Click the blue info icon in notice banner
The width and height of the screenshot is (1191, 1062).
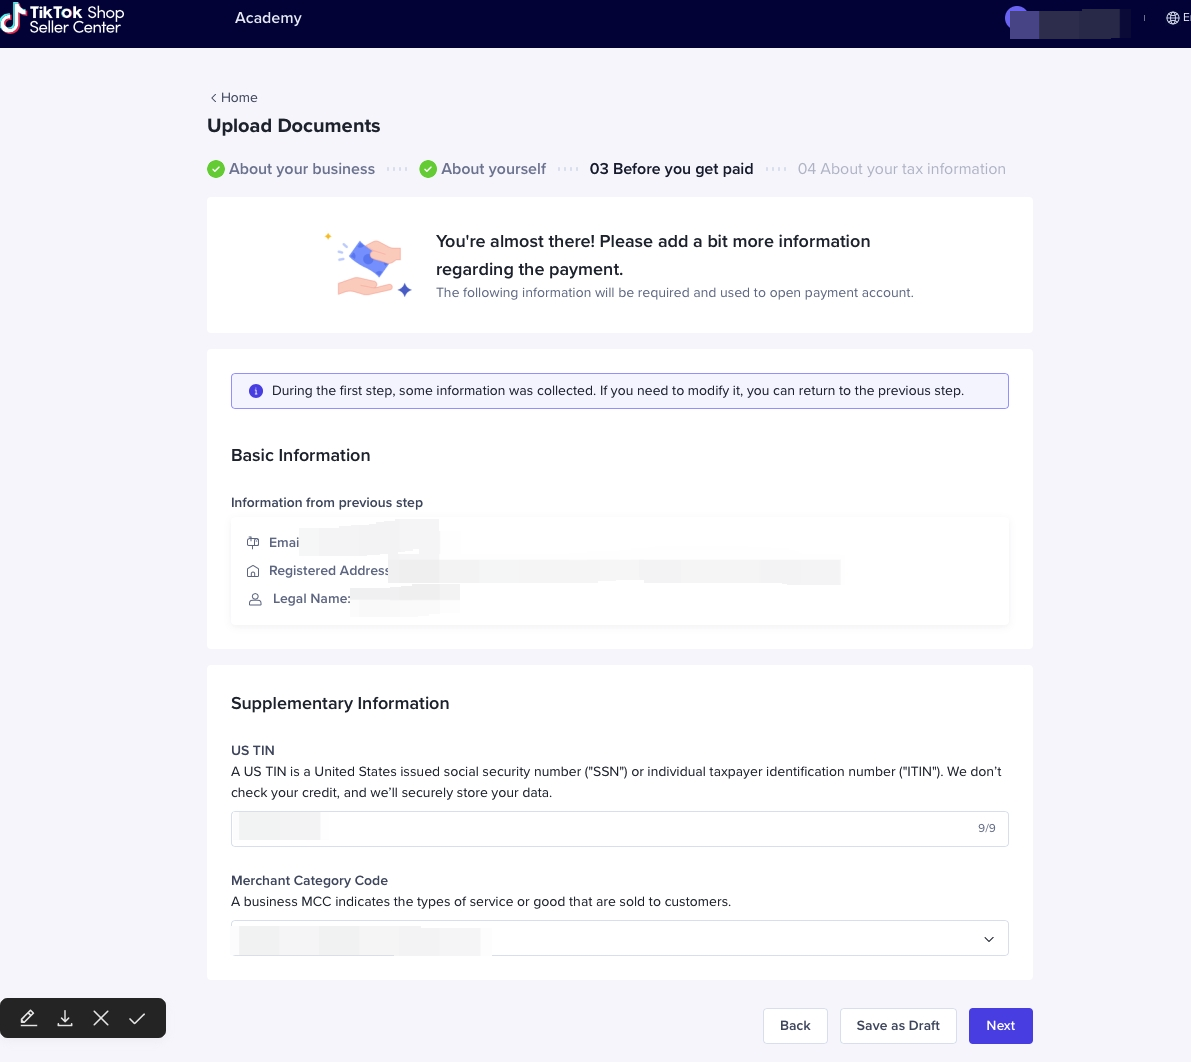[x=256, y=391]
